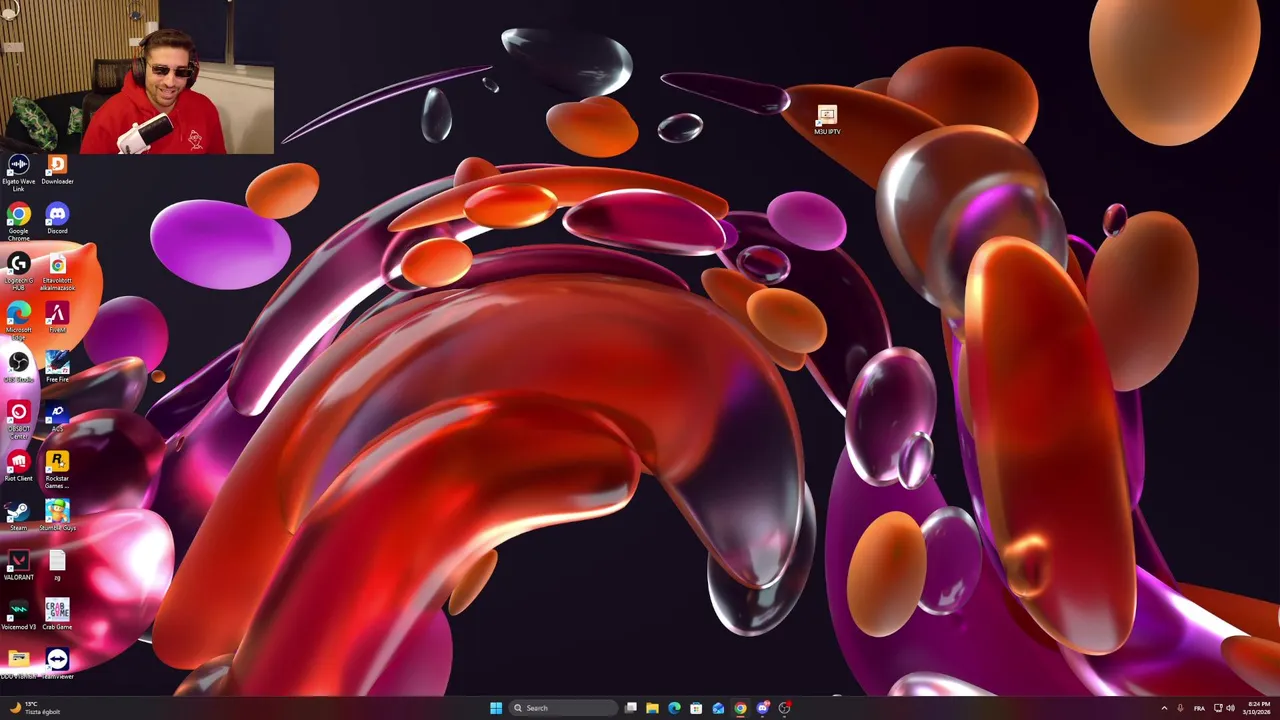Select the Free Fire desktop shortcut
Viewport: 1280px width, 720px height.
click(x=57, y=366)
